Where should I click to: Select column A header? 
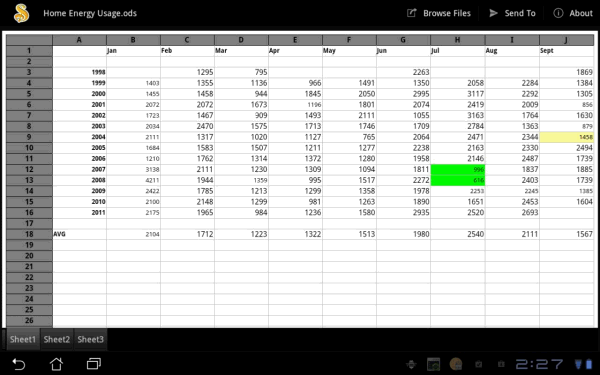pyautogui.click(x=79, y=40)
